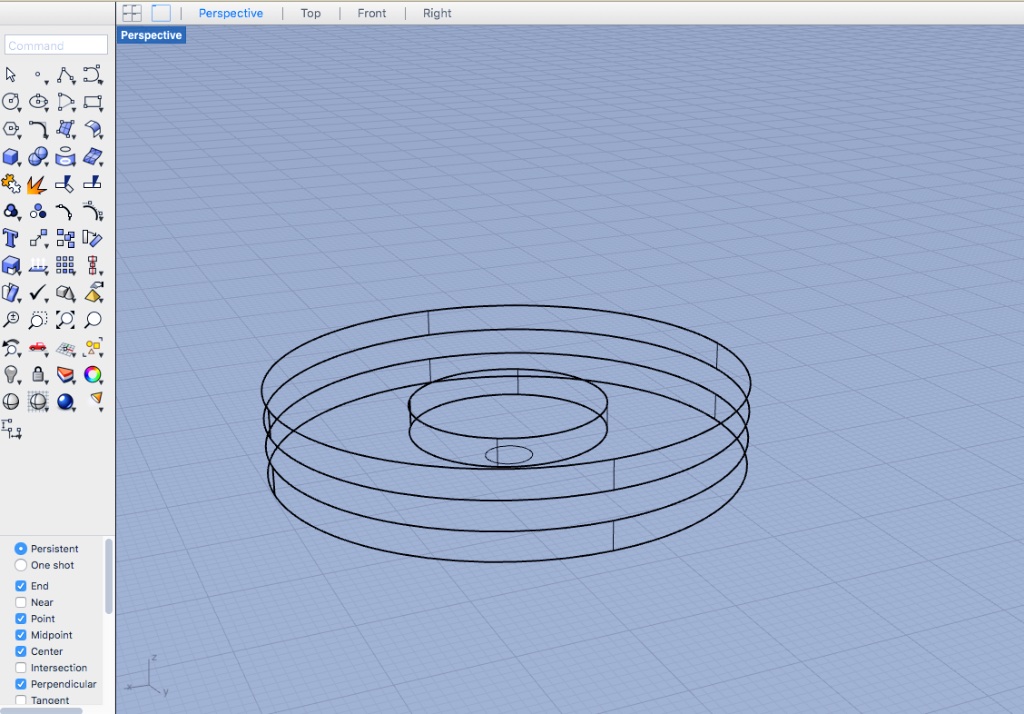This screenshot has width=1024, height=714.
Task: Click the horizontal scrollbar under the osnap list
Action: click(x=41, y=711)
